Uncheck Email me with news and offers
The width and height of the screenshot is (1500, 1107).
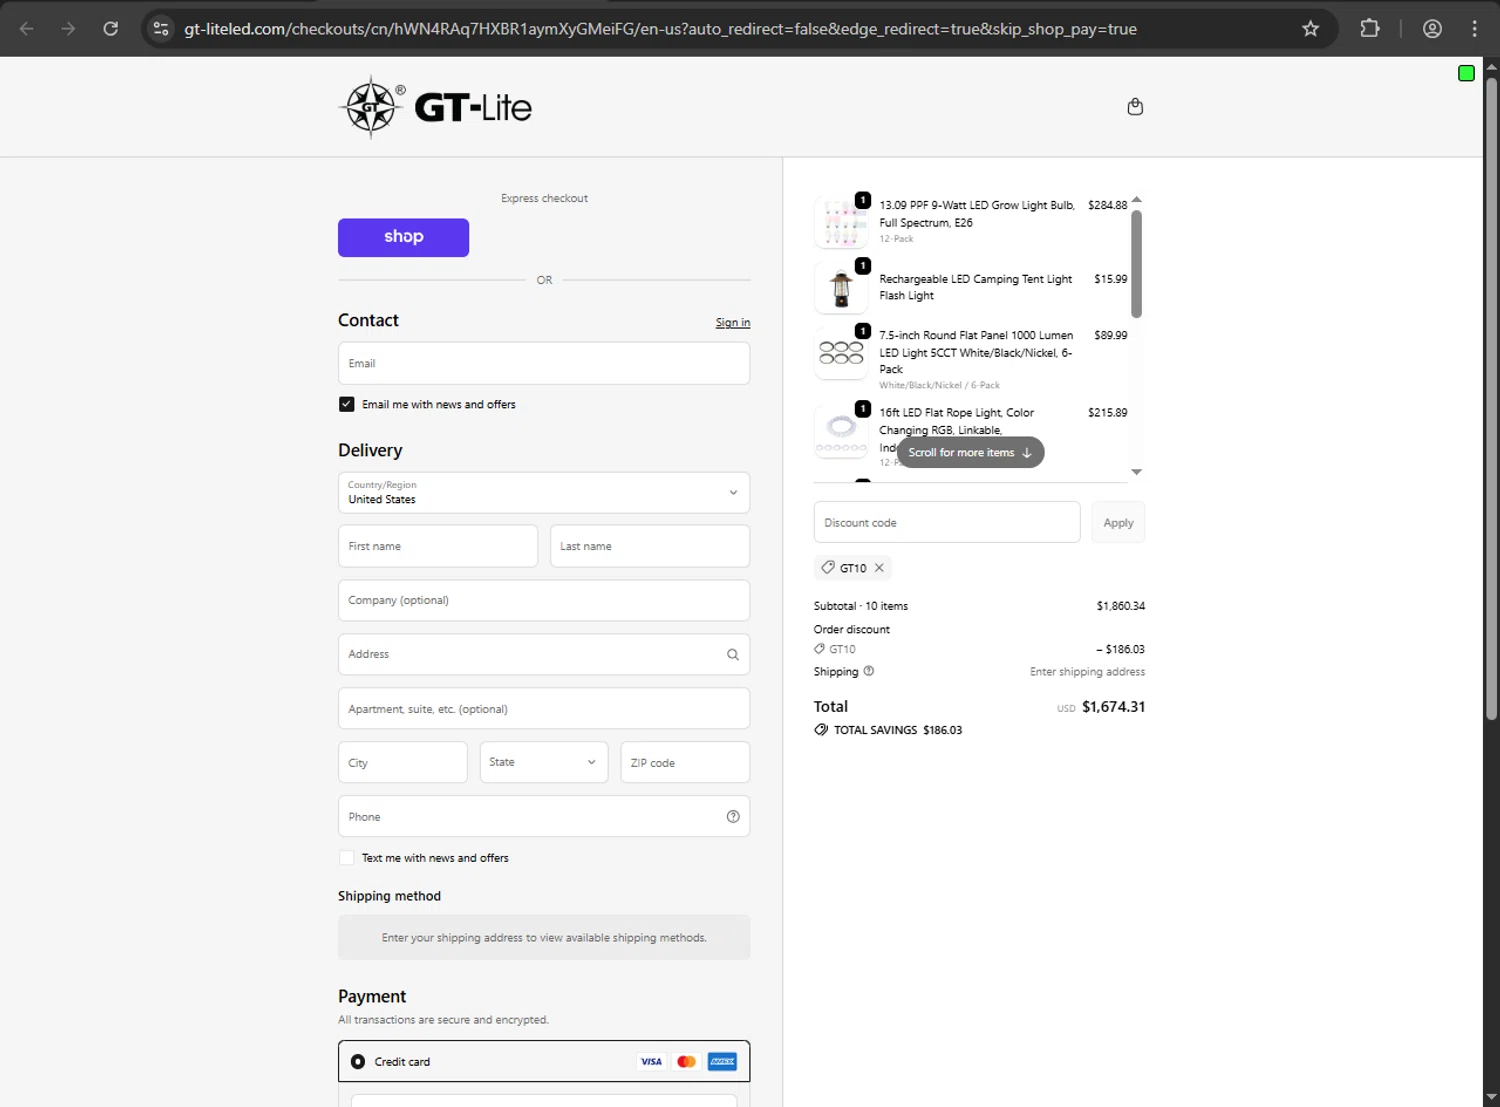point(347,404)
